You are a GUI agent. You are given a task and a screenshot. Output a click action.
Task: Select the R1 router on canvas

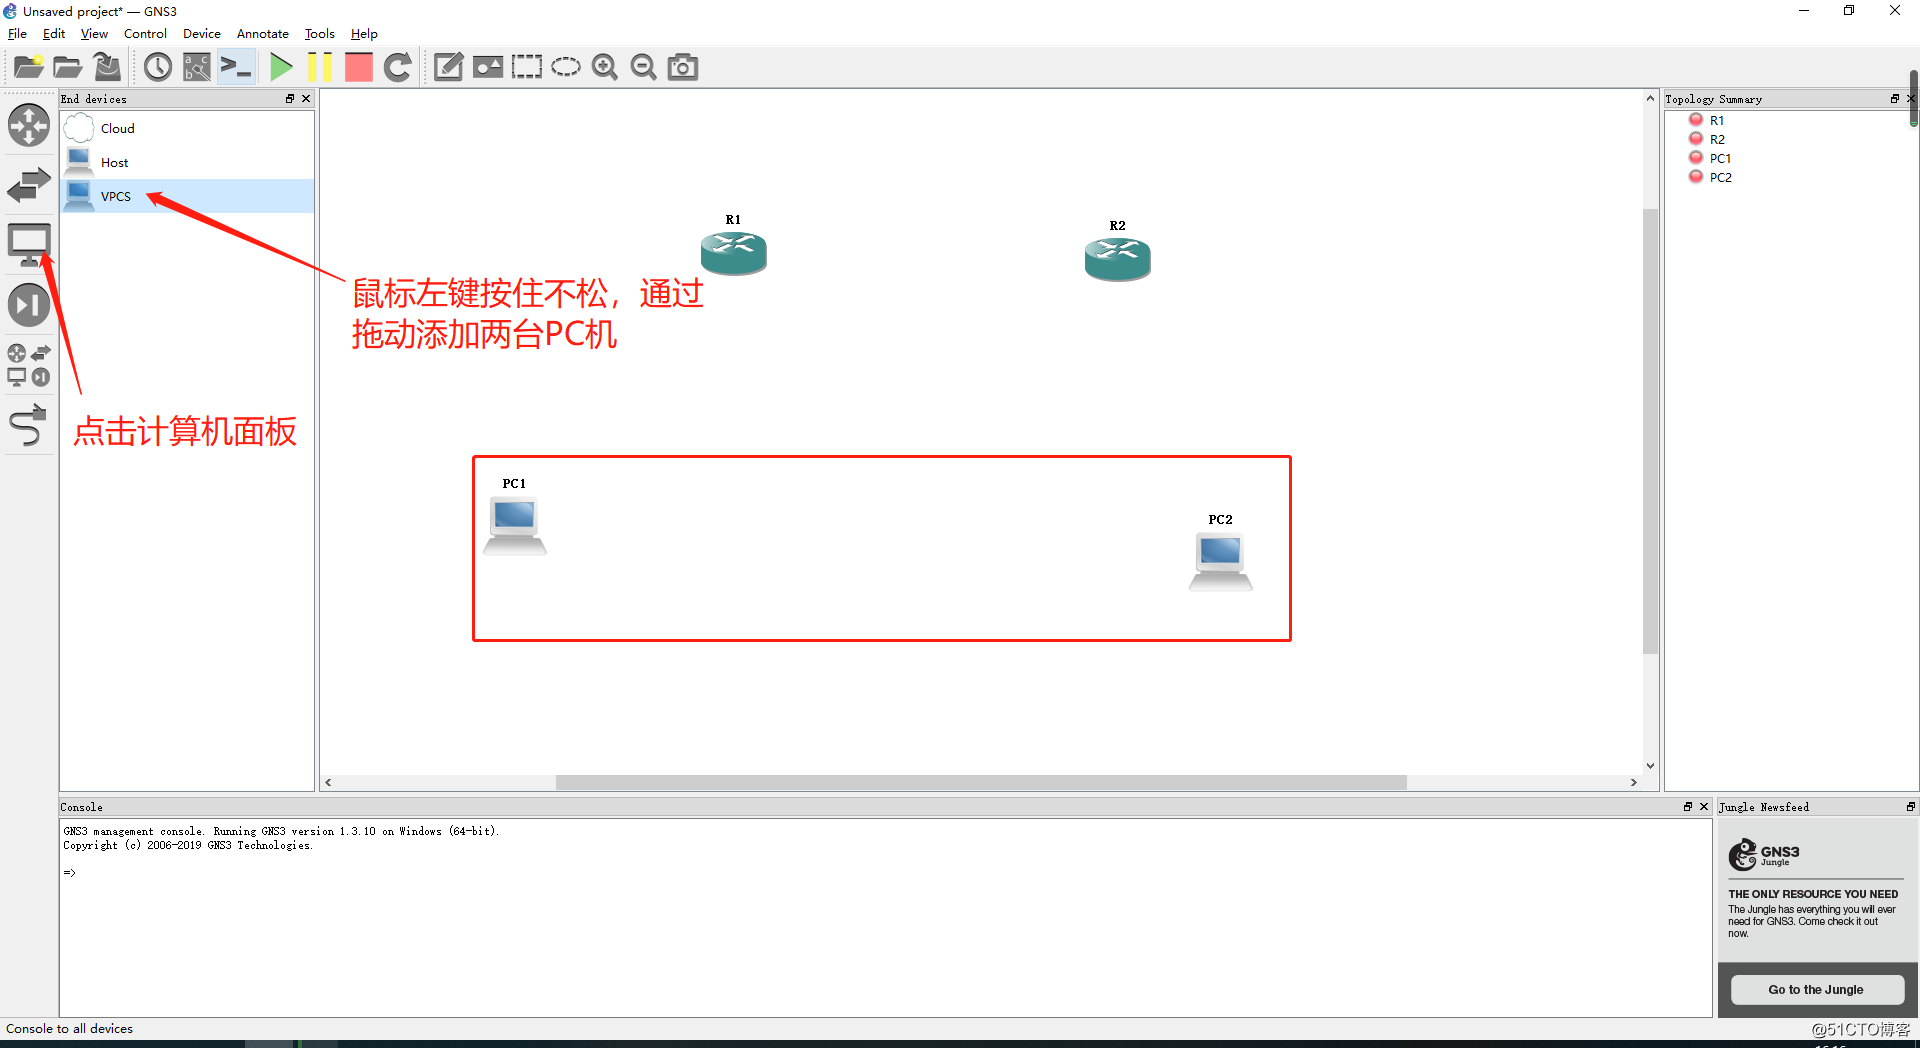pyautogui.click(x=733, y=252)
